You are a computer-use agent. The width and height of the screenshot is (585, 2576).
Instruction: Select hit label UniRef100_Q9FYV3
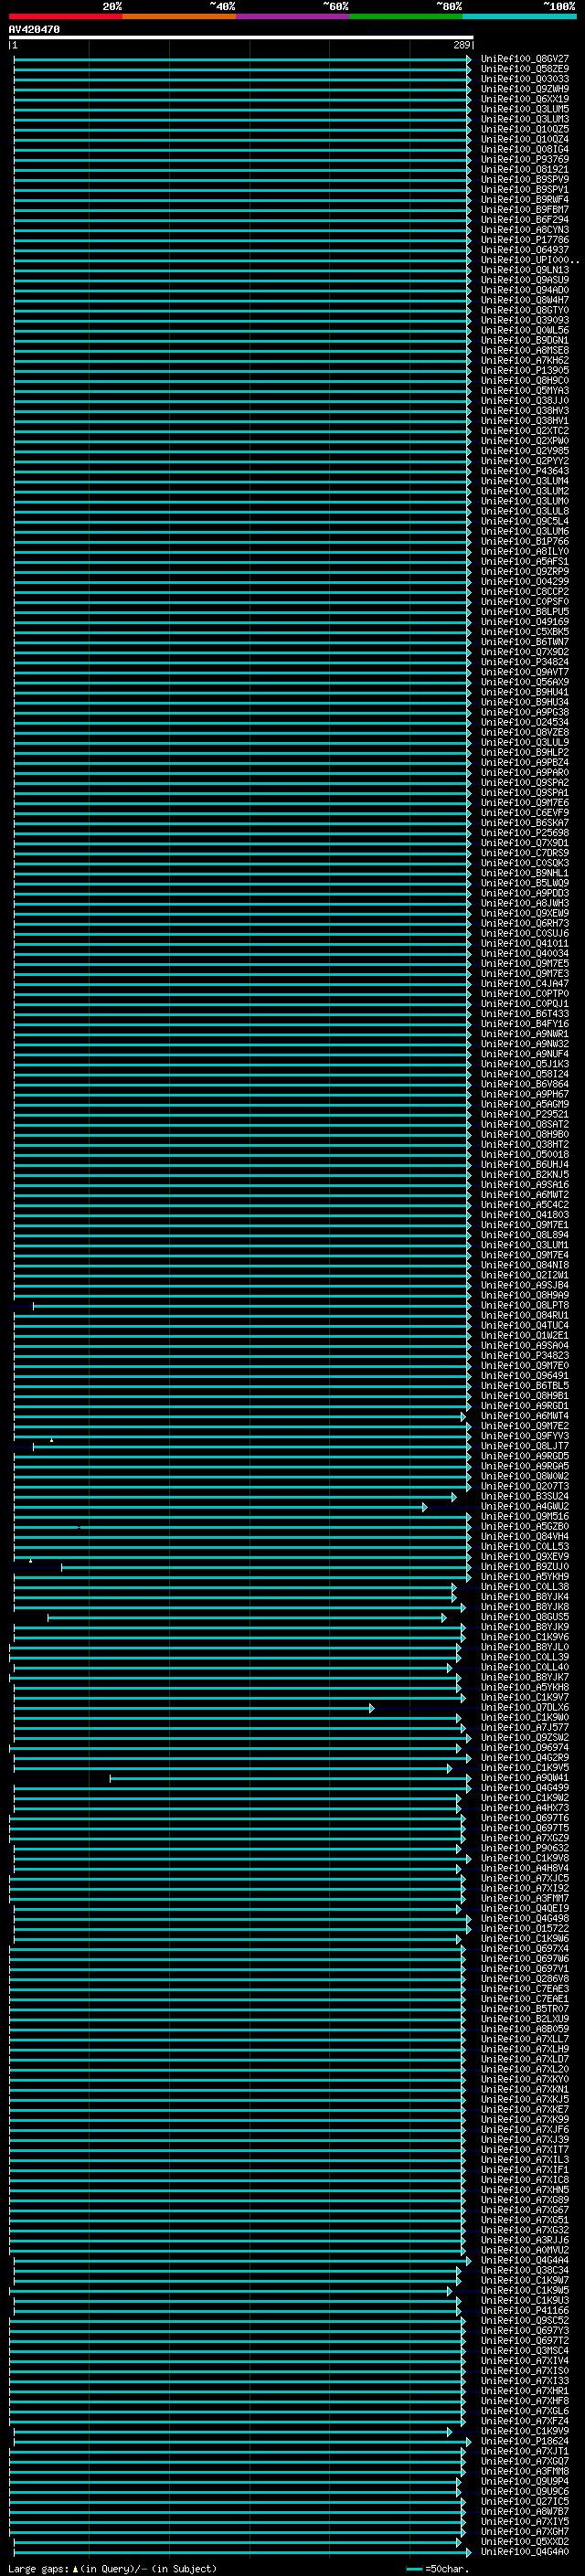click(x=525, y=1436)
